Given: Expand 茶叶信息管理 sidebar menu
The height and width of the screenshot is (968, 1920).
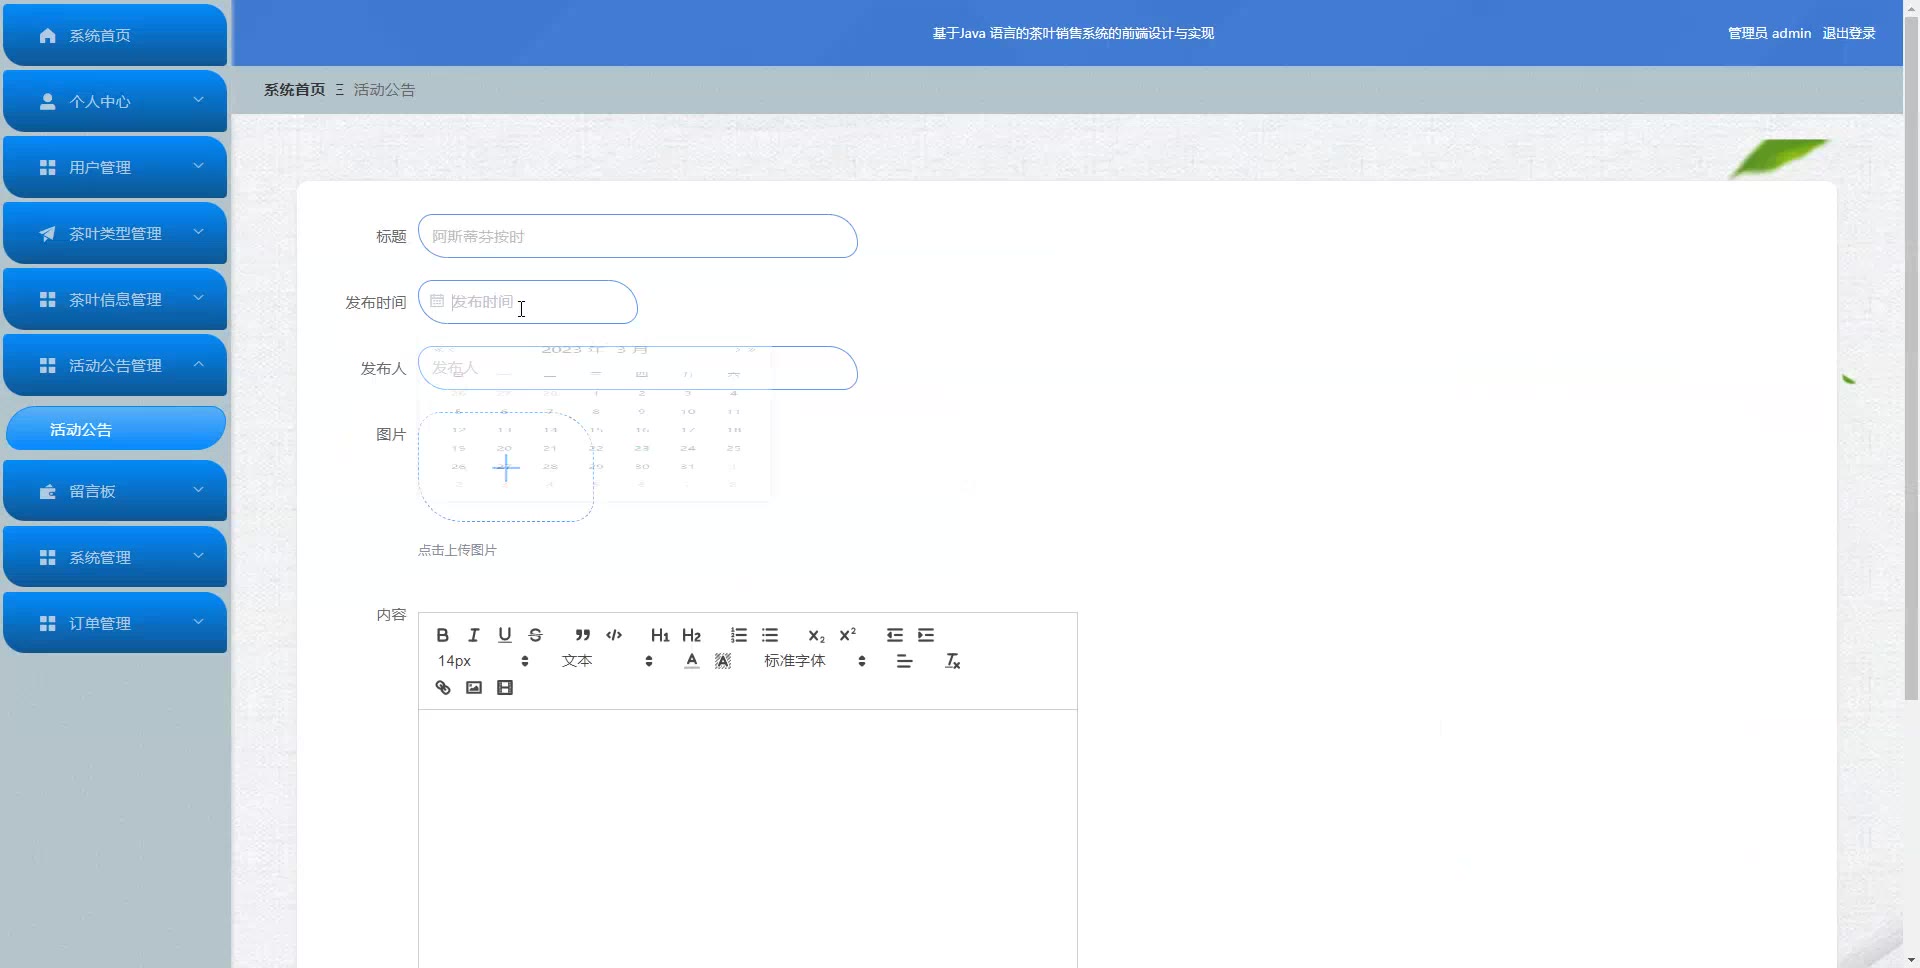Looking at the screenshot, I should 115,299.
